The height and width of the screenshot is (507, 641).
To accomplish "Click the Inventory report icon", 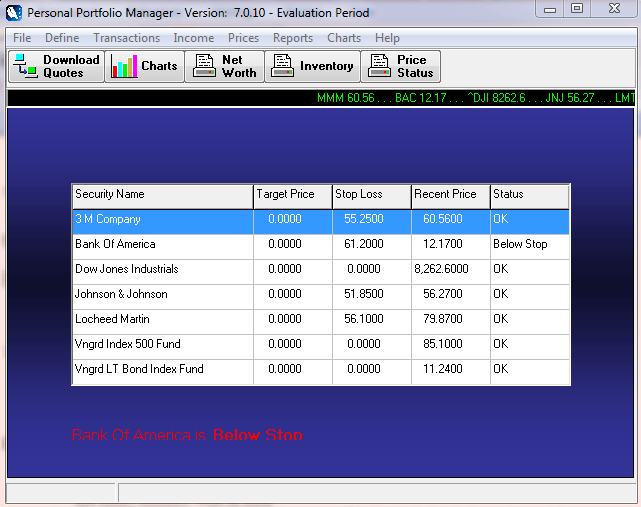I will [282, 67].
